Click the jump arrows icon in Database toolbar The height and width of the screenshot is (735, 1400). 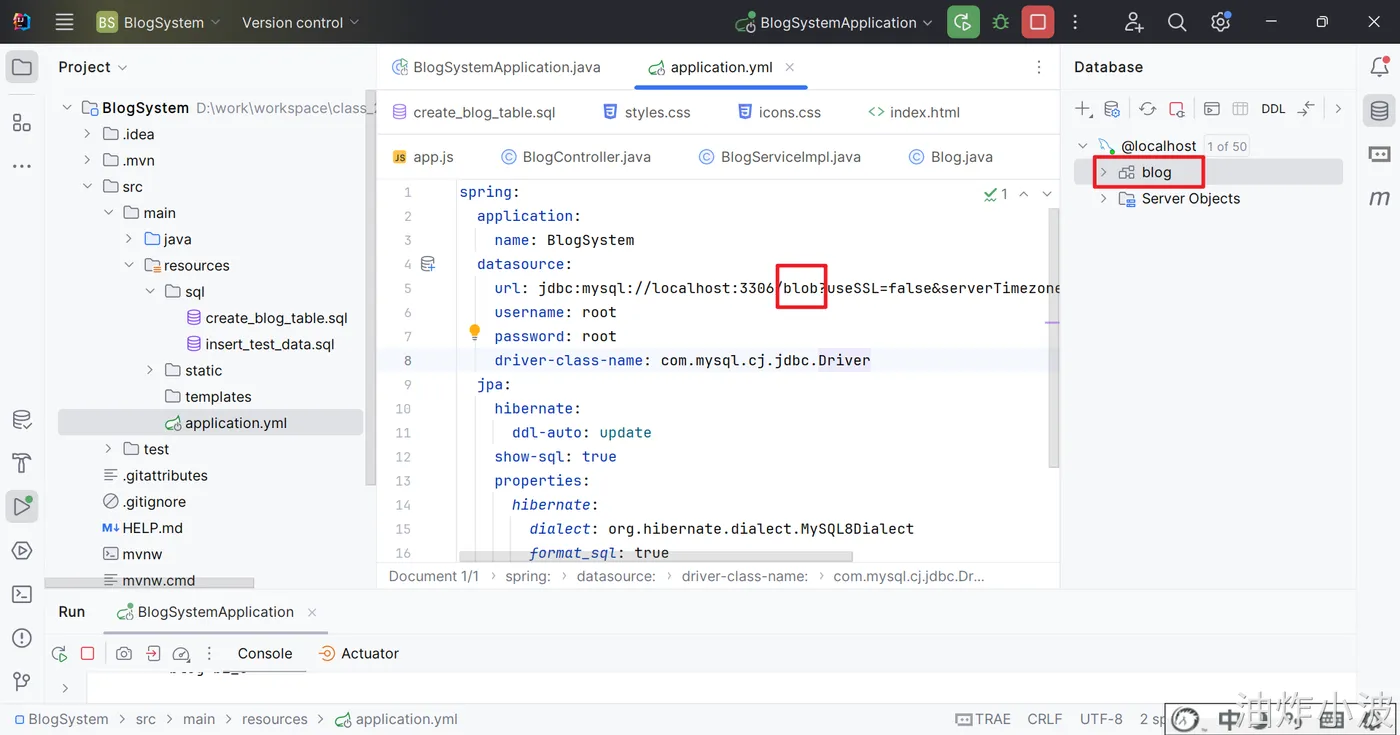pos(1306,109)
